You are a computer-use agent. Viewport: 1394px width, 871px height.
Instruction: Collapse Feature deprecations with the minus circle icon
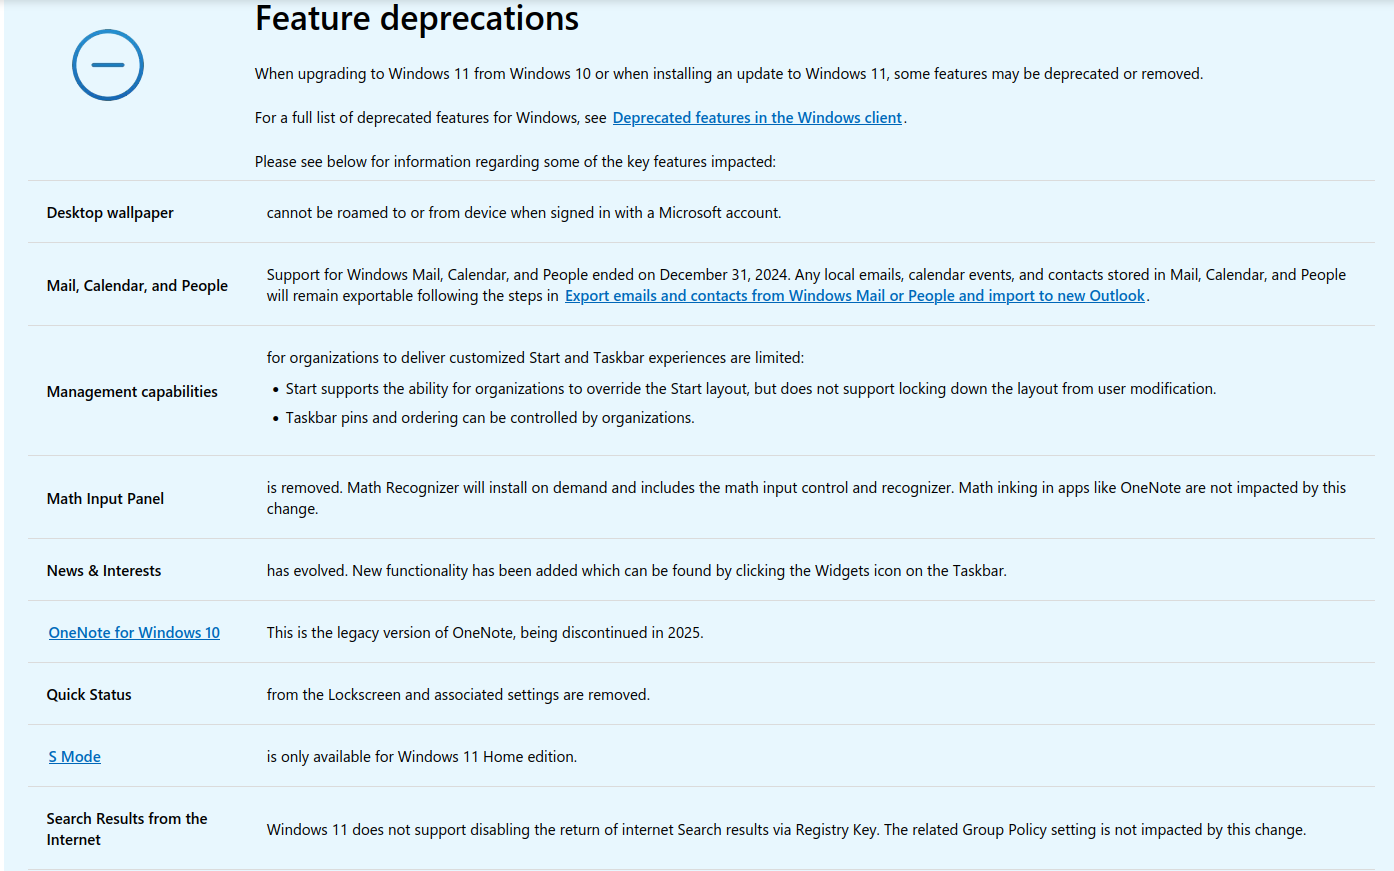click(x=108, y=65)
